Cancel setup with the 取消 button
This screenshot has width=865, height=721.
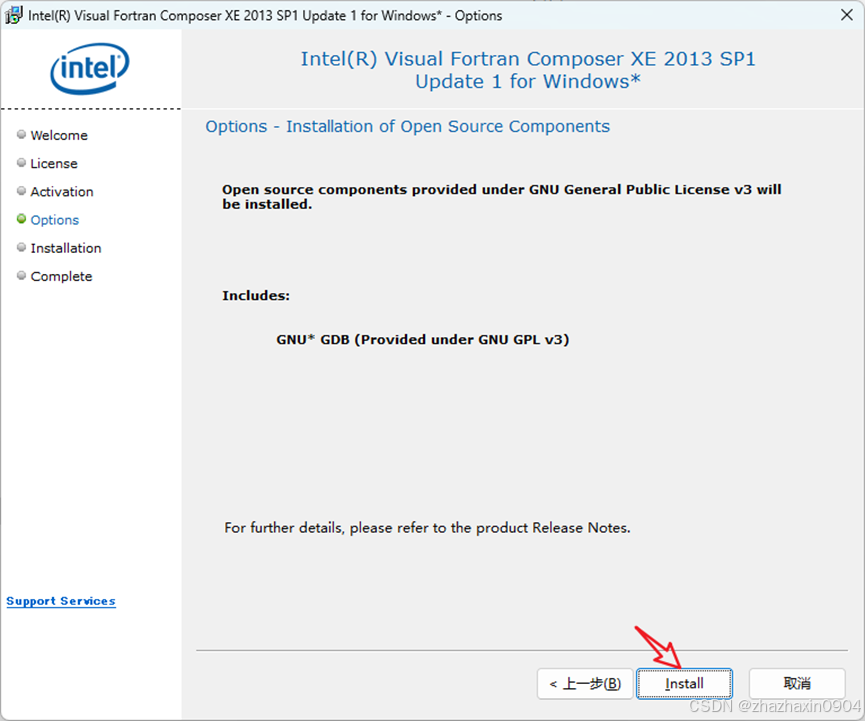click(x=797, y=683)
